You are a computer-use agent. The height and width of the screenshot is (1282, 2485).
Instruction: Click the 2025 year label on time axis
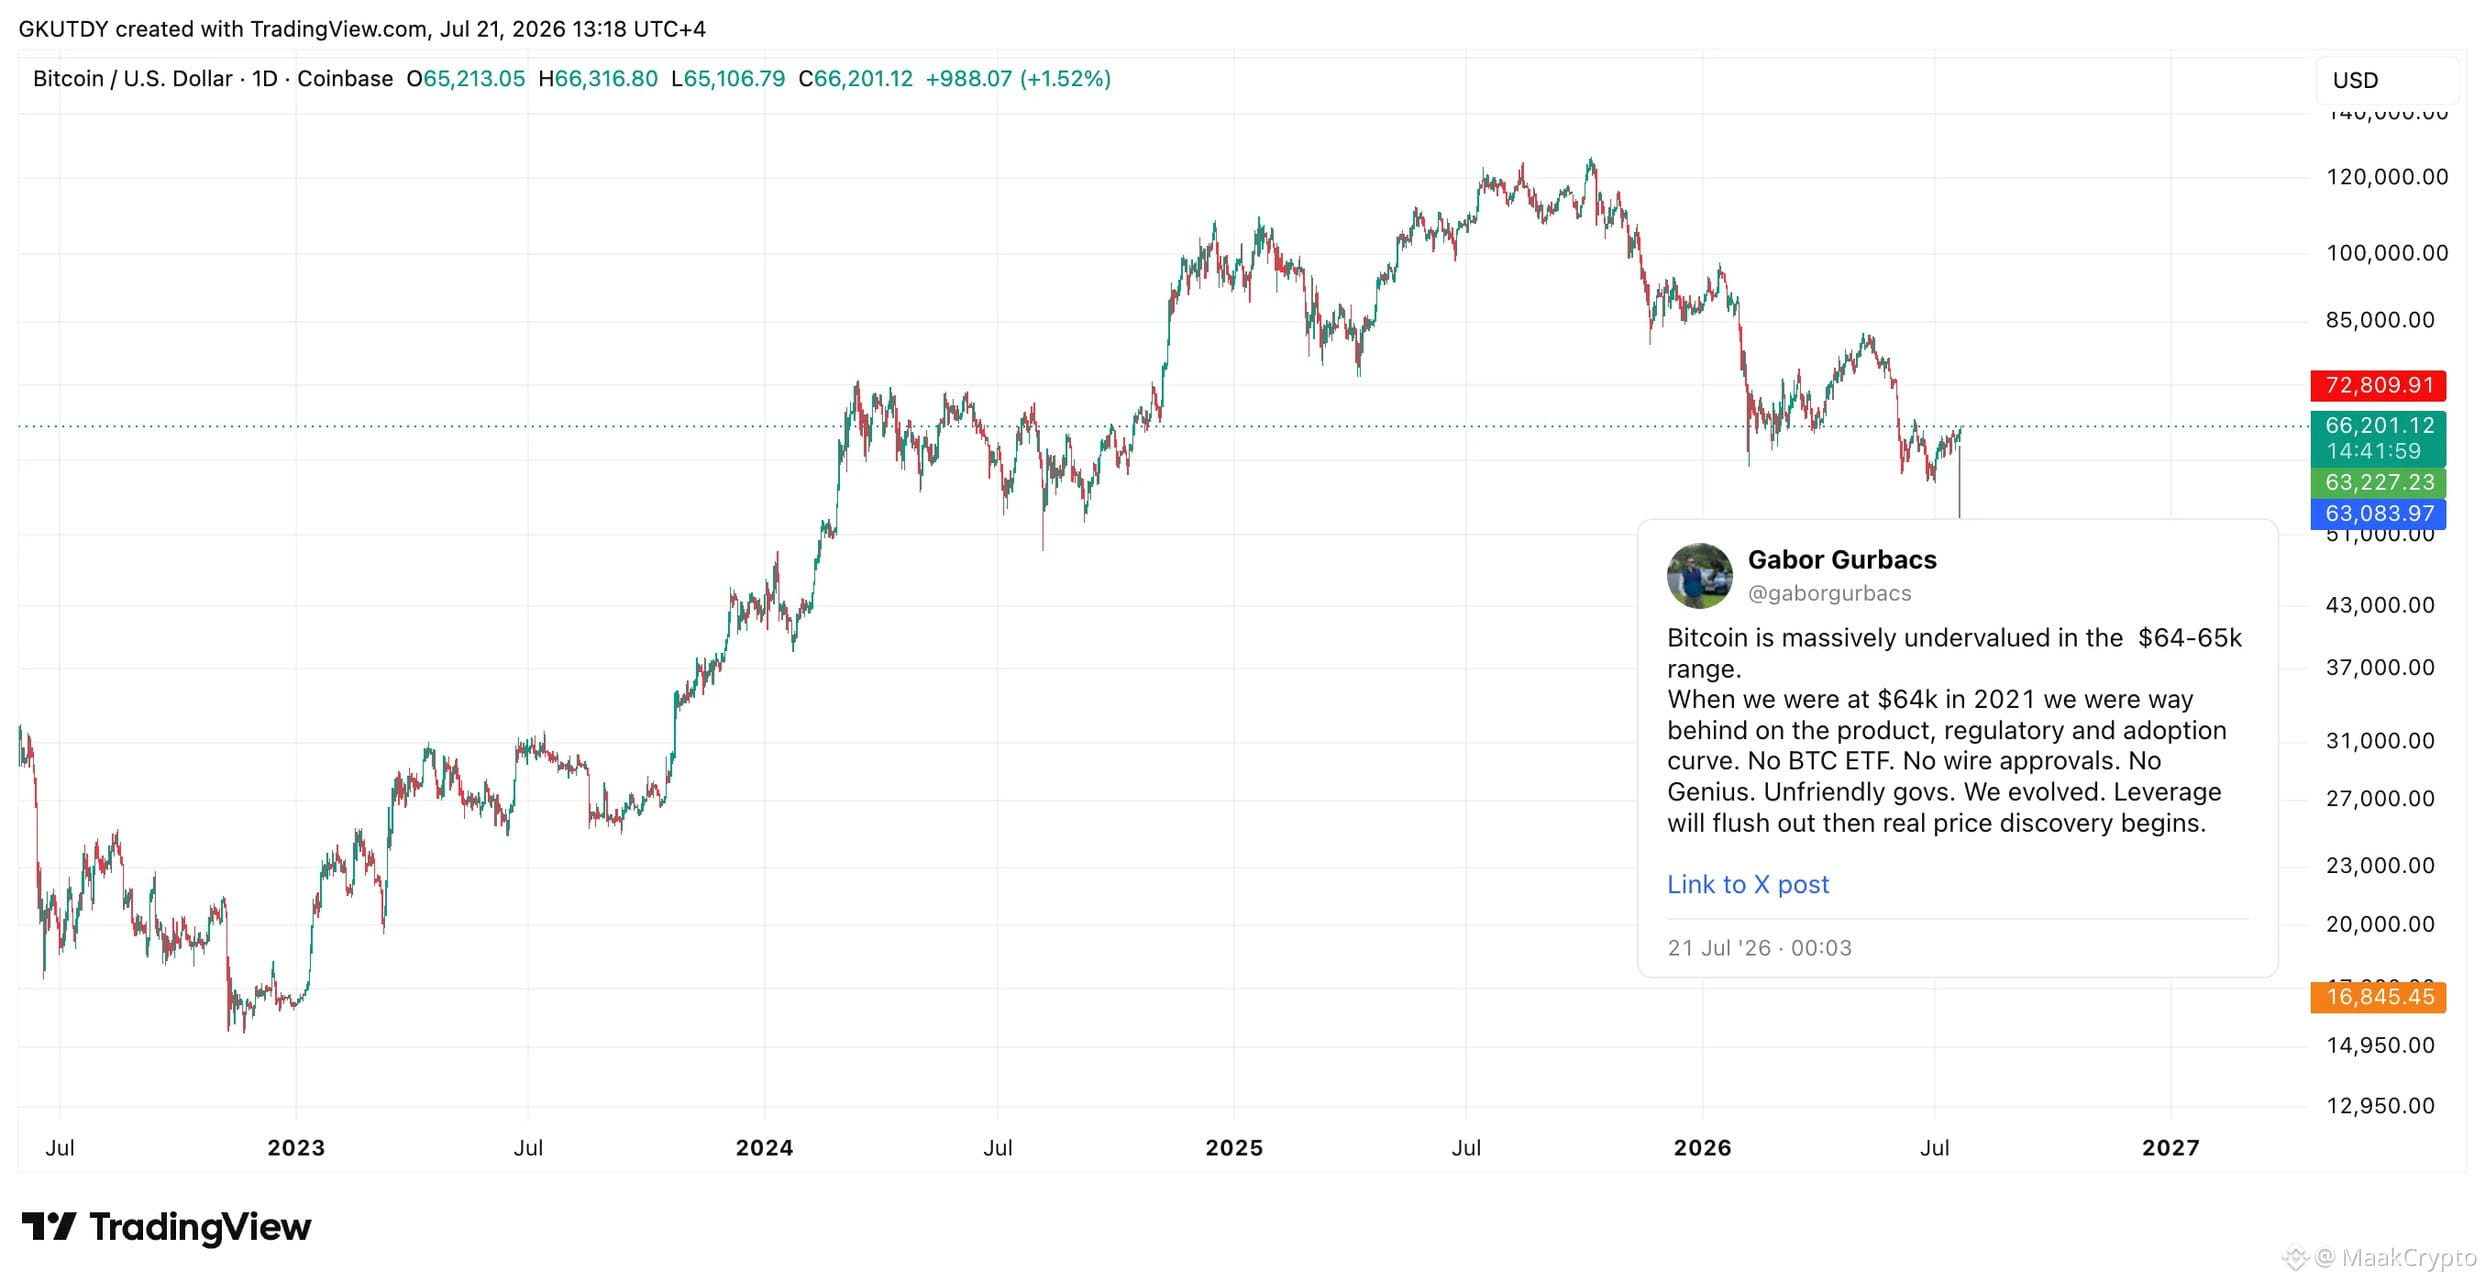coord(1234,1148)
